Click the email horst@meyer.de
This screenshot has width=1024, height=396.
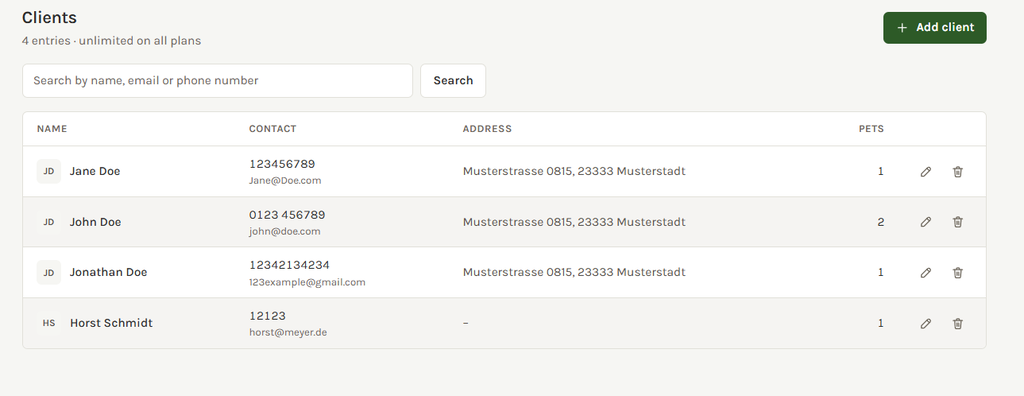tap(288, 333)
